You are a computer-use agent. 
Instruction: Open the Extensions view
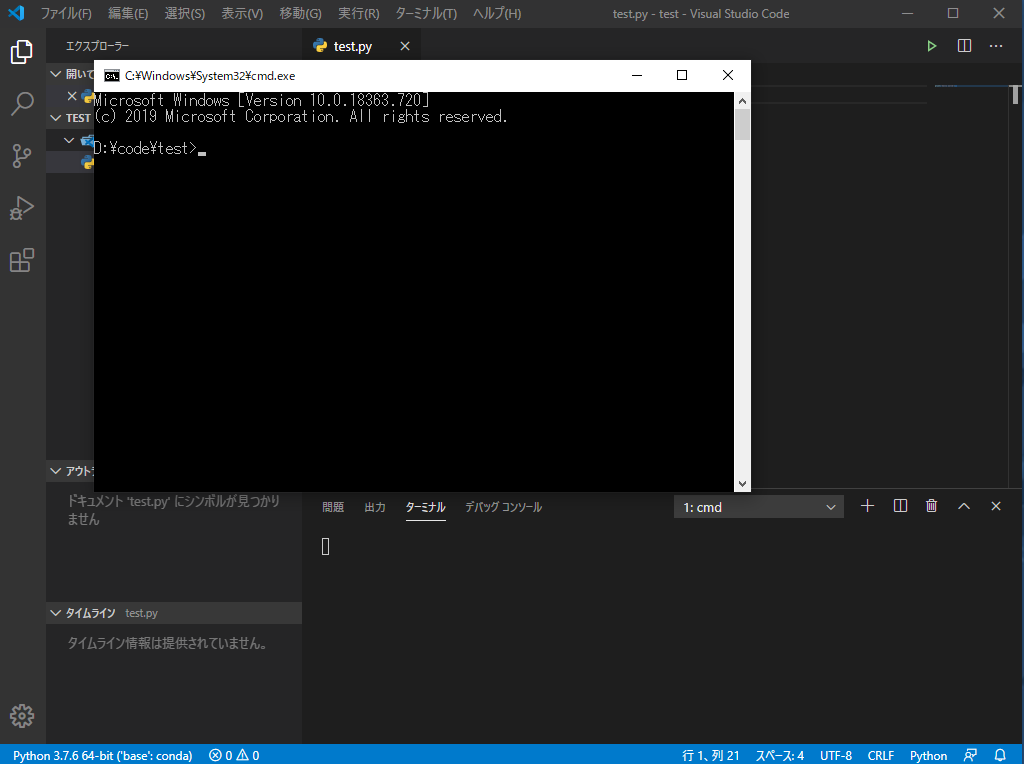tap(22, 261)
